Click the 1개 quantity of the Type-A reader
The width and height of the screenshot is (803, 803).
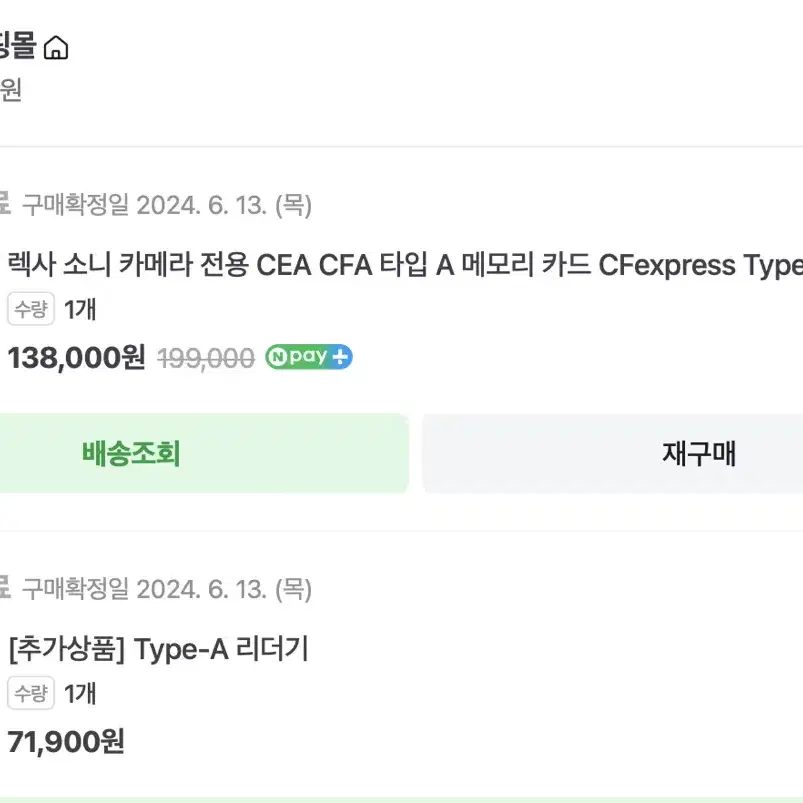coord(80,693)
